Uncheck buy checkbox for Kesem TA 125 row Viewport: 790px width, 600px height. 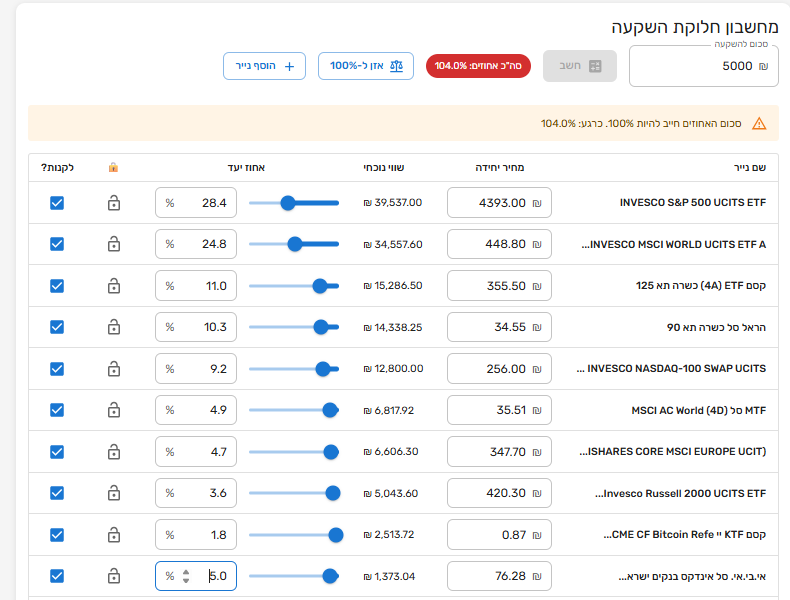(57, 286)
